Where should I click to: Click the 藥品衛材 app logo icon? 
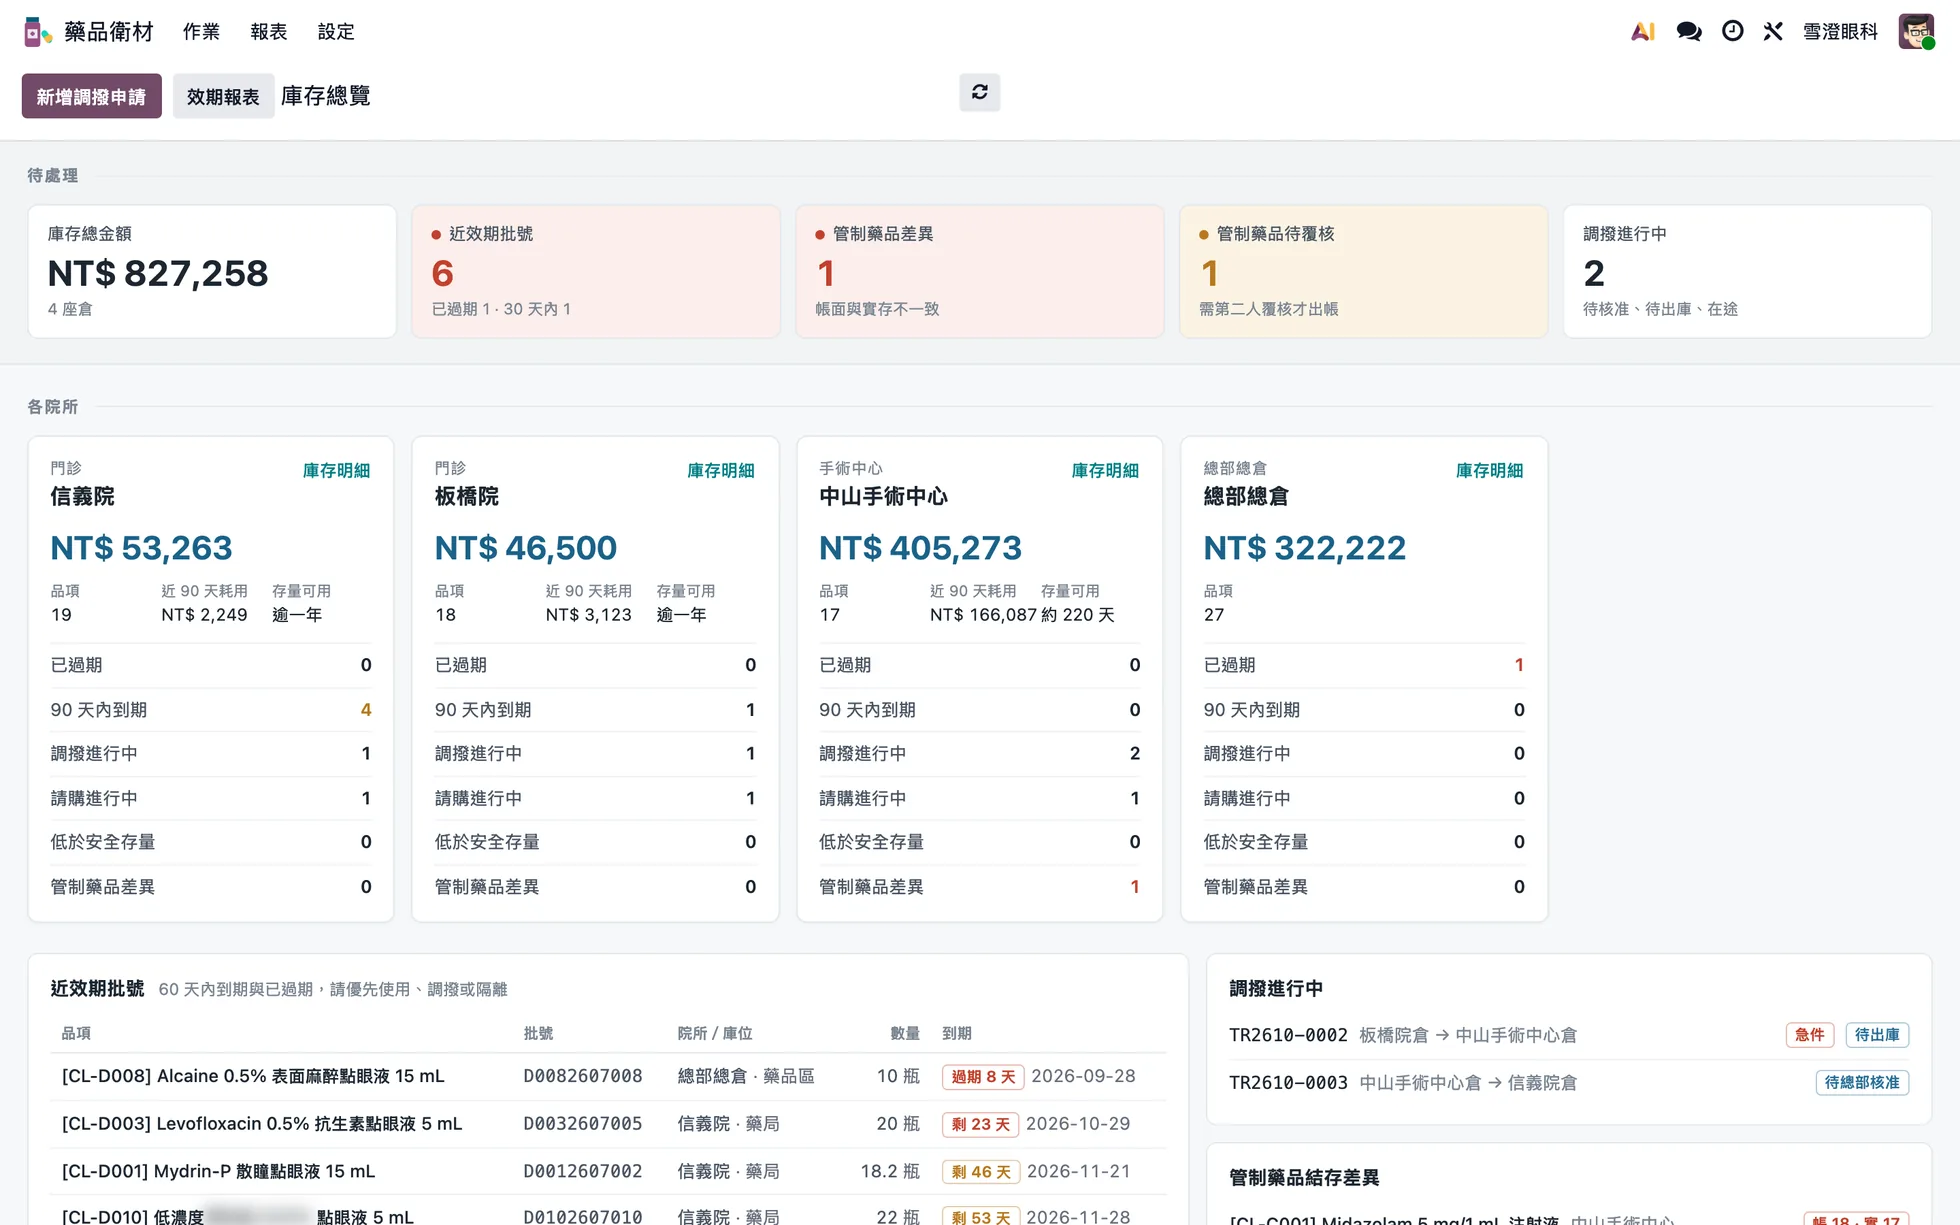click(38, 32)
